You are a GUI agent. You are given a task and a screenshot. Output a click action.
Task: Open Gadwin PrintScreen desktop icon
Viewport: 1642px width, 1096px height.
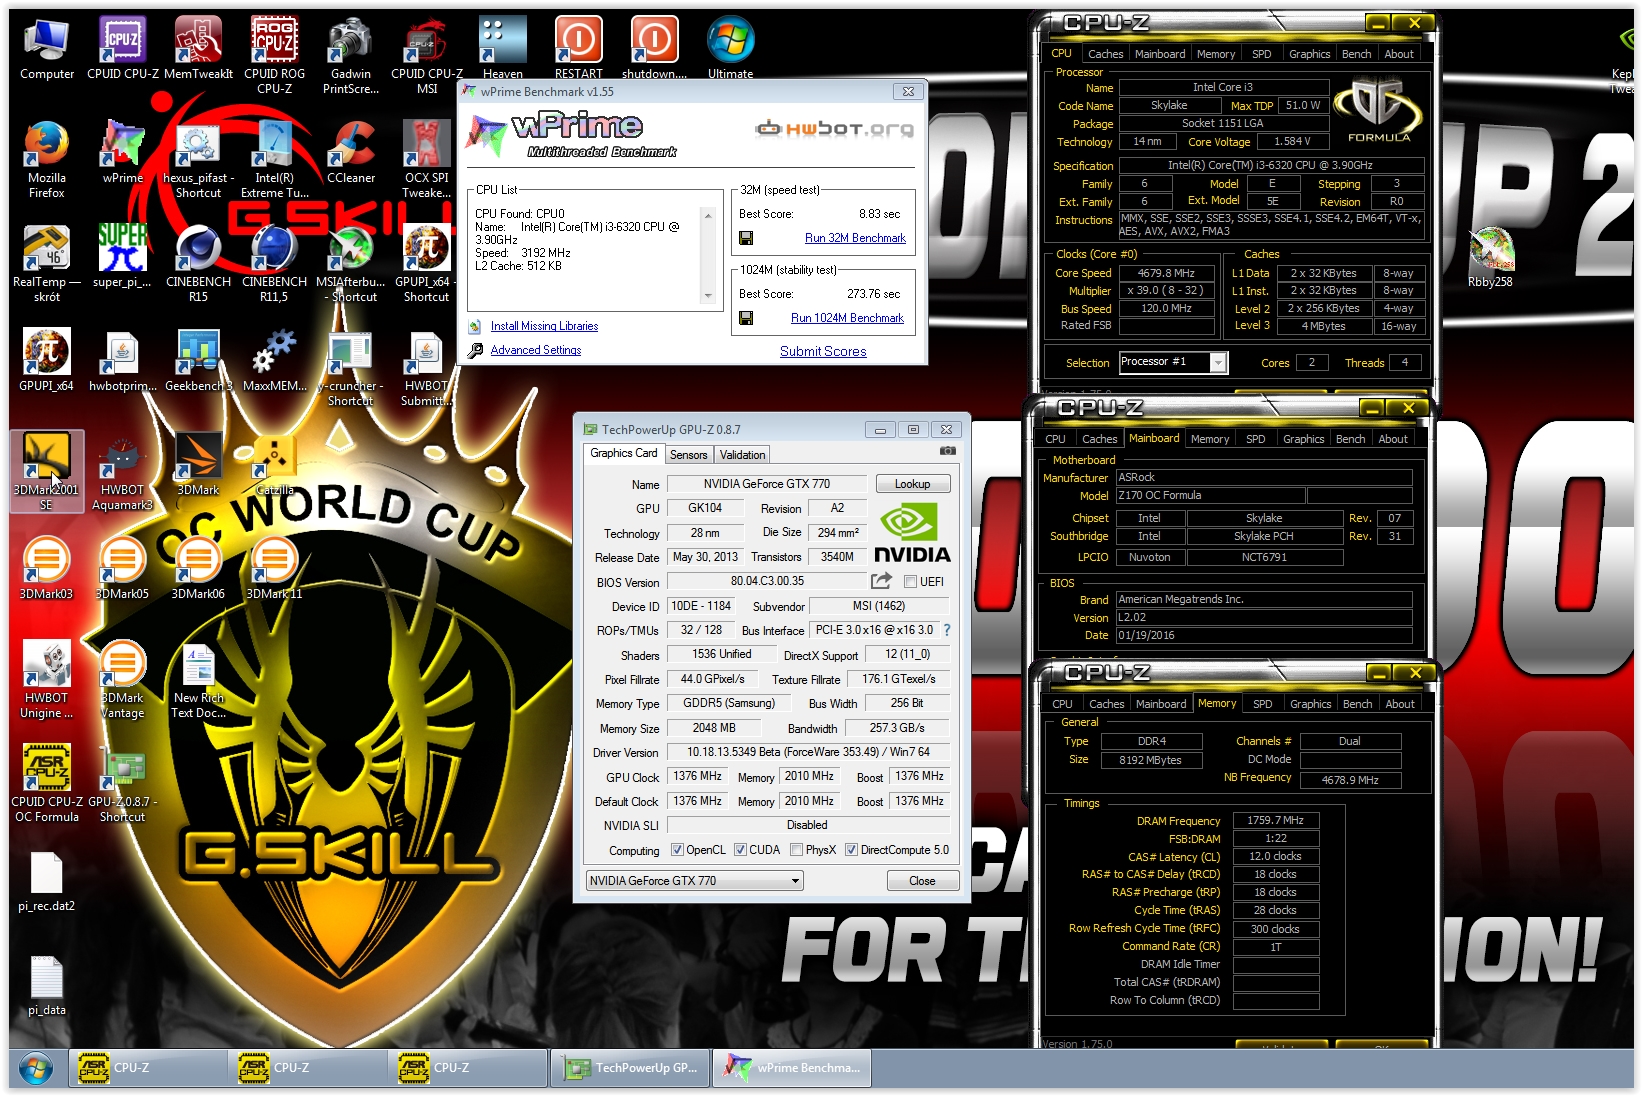(350, 55)
